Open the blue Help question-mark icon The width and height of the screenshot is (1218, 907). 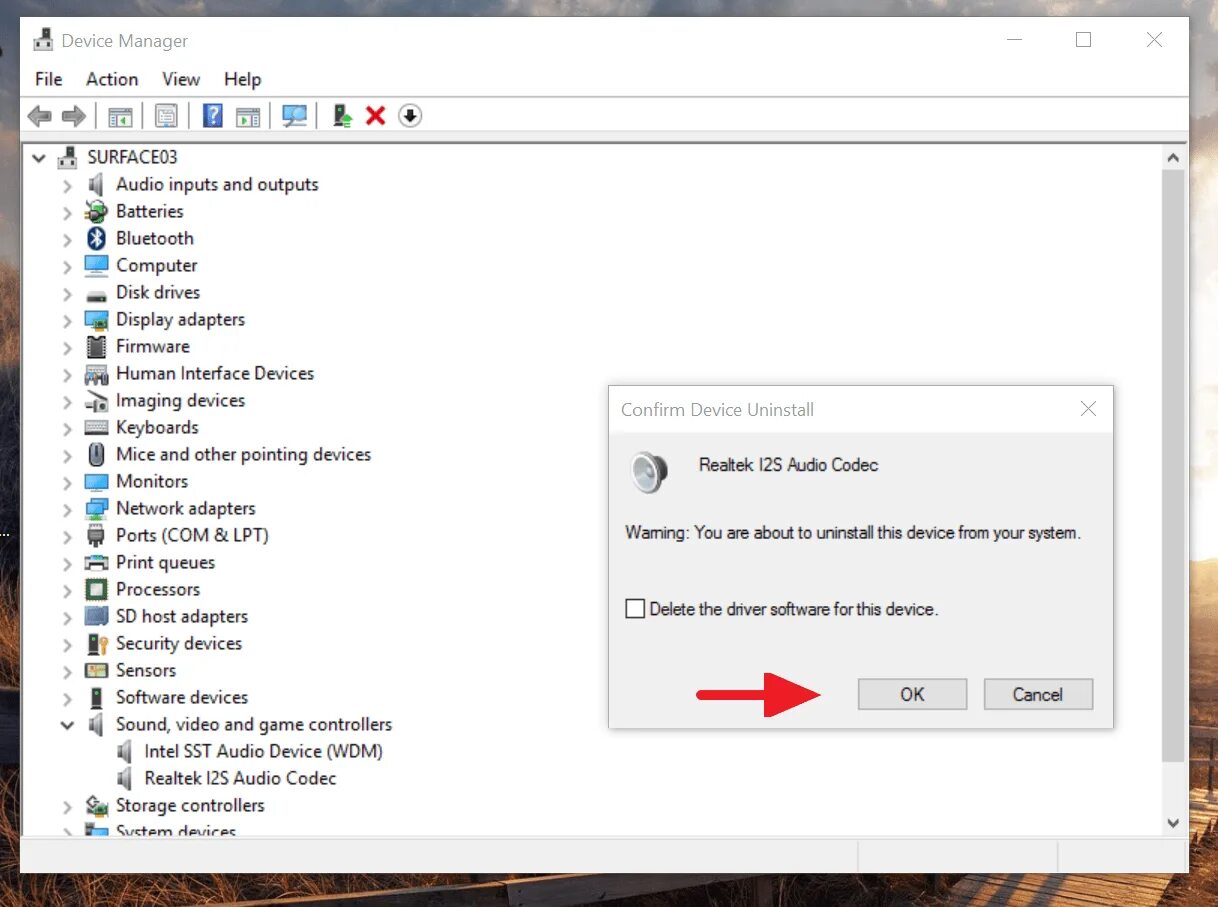coord(212,116)
